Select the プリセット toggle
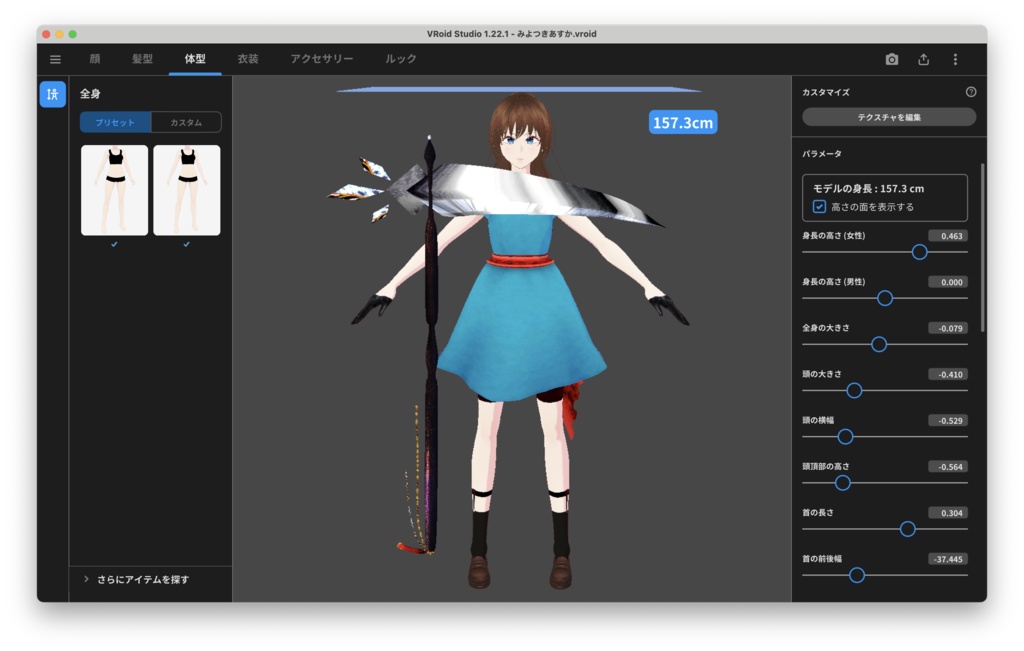 click(116, 122)
